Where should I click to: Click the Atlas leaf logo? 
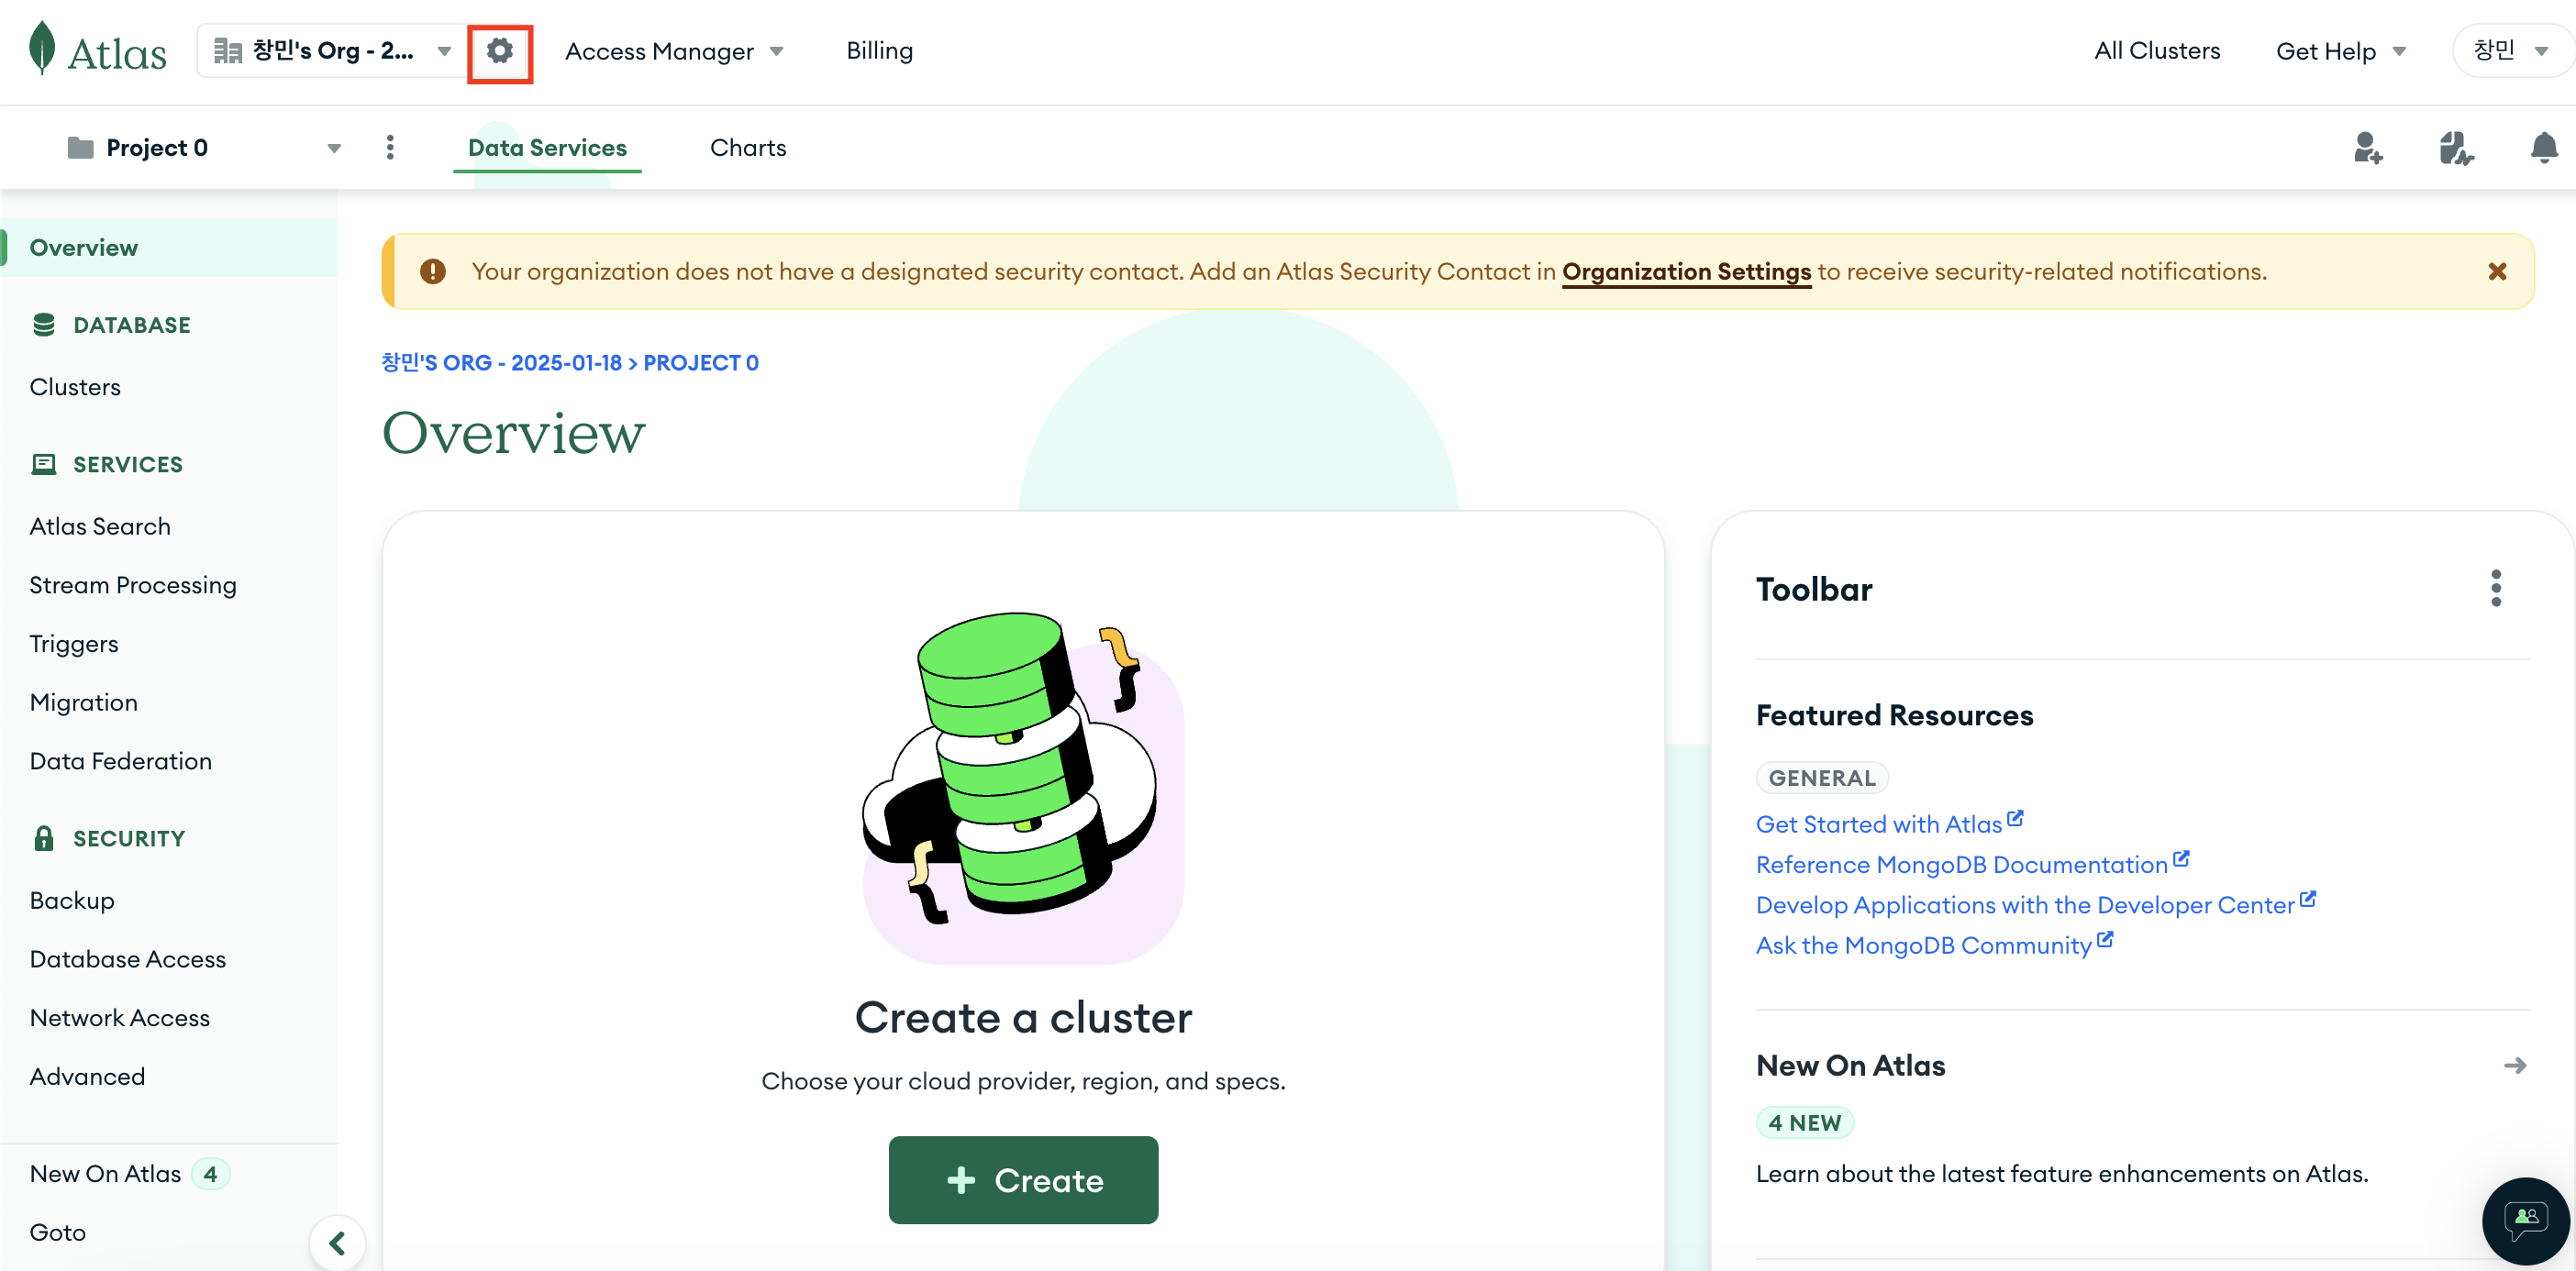pos(42,48)
